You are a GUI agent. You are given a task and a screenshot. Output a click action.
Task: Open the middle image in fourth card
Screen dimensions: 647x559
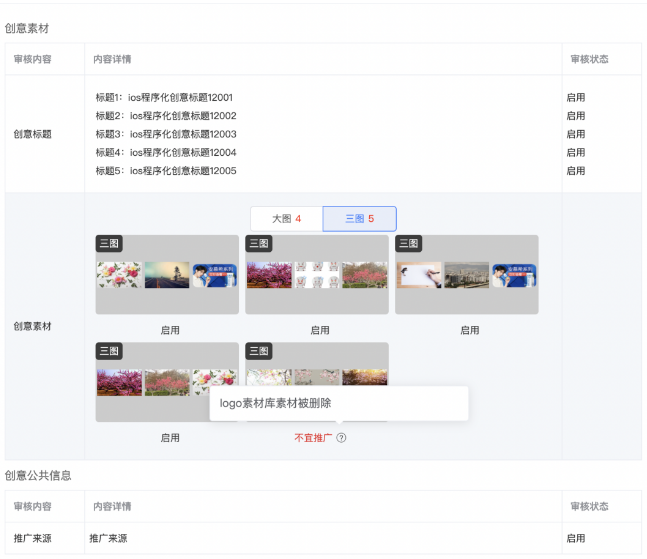pyautogui.click(x=166, y=382)
